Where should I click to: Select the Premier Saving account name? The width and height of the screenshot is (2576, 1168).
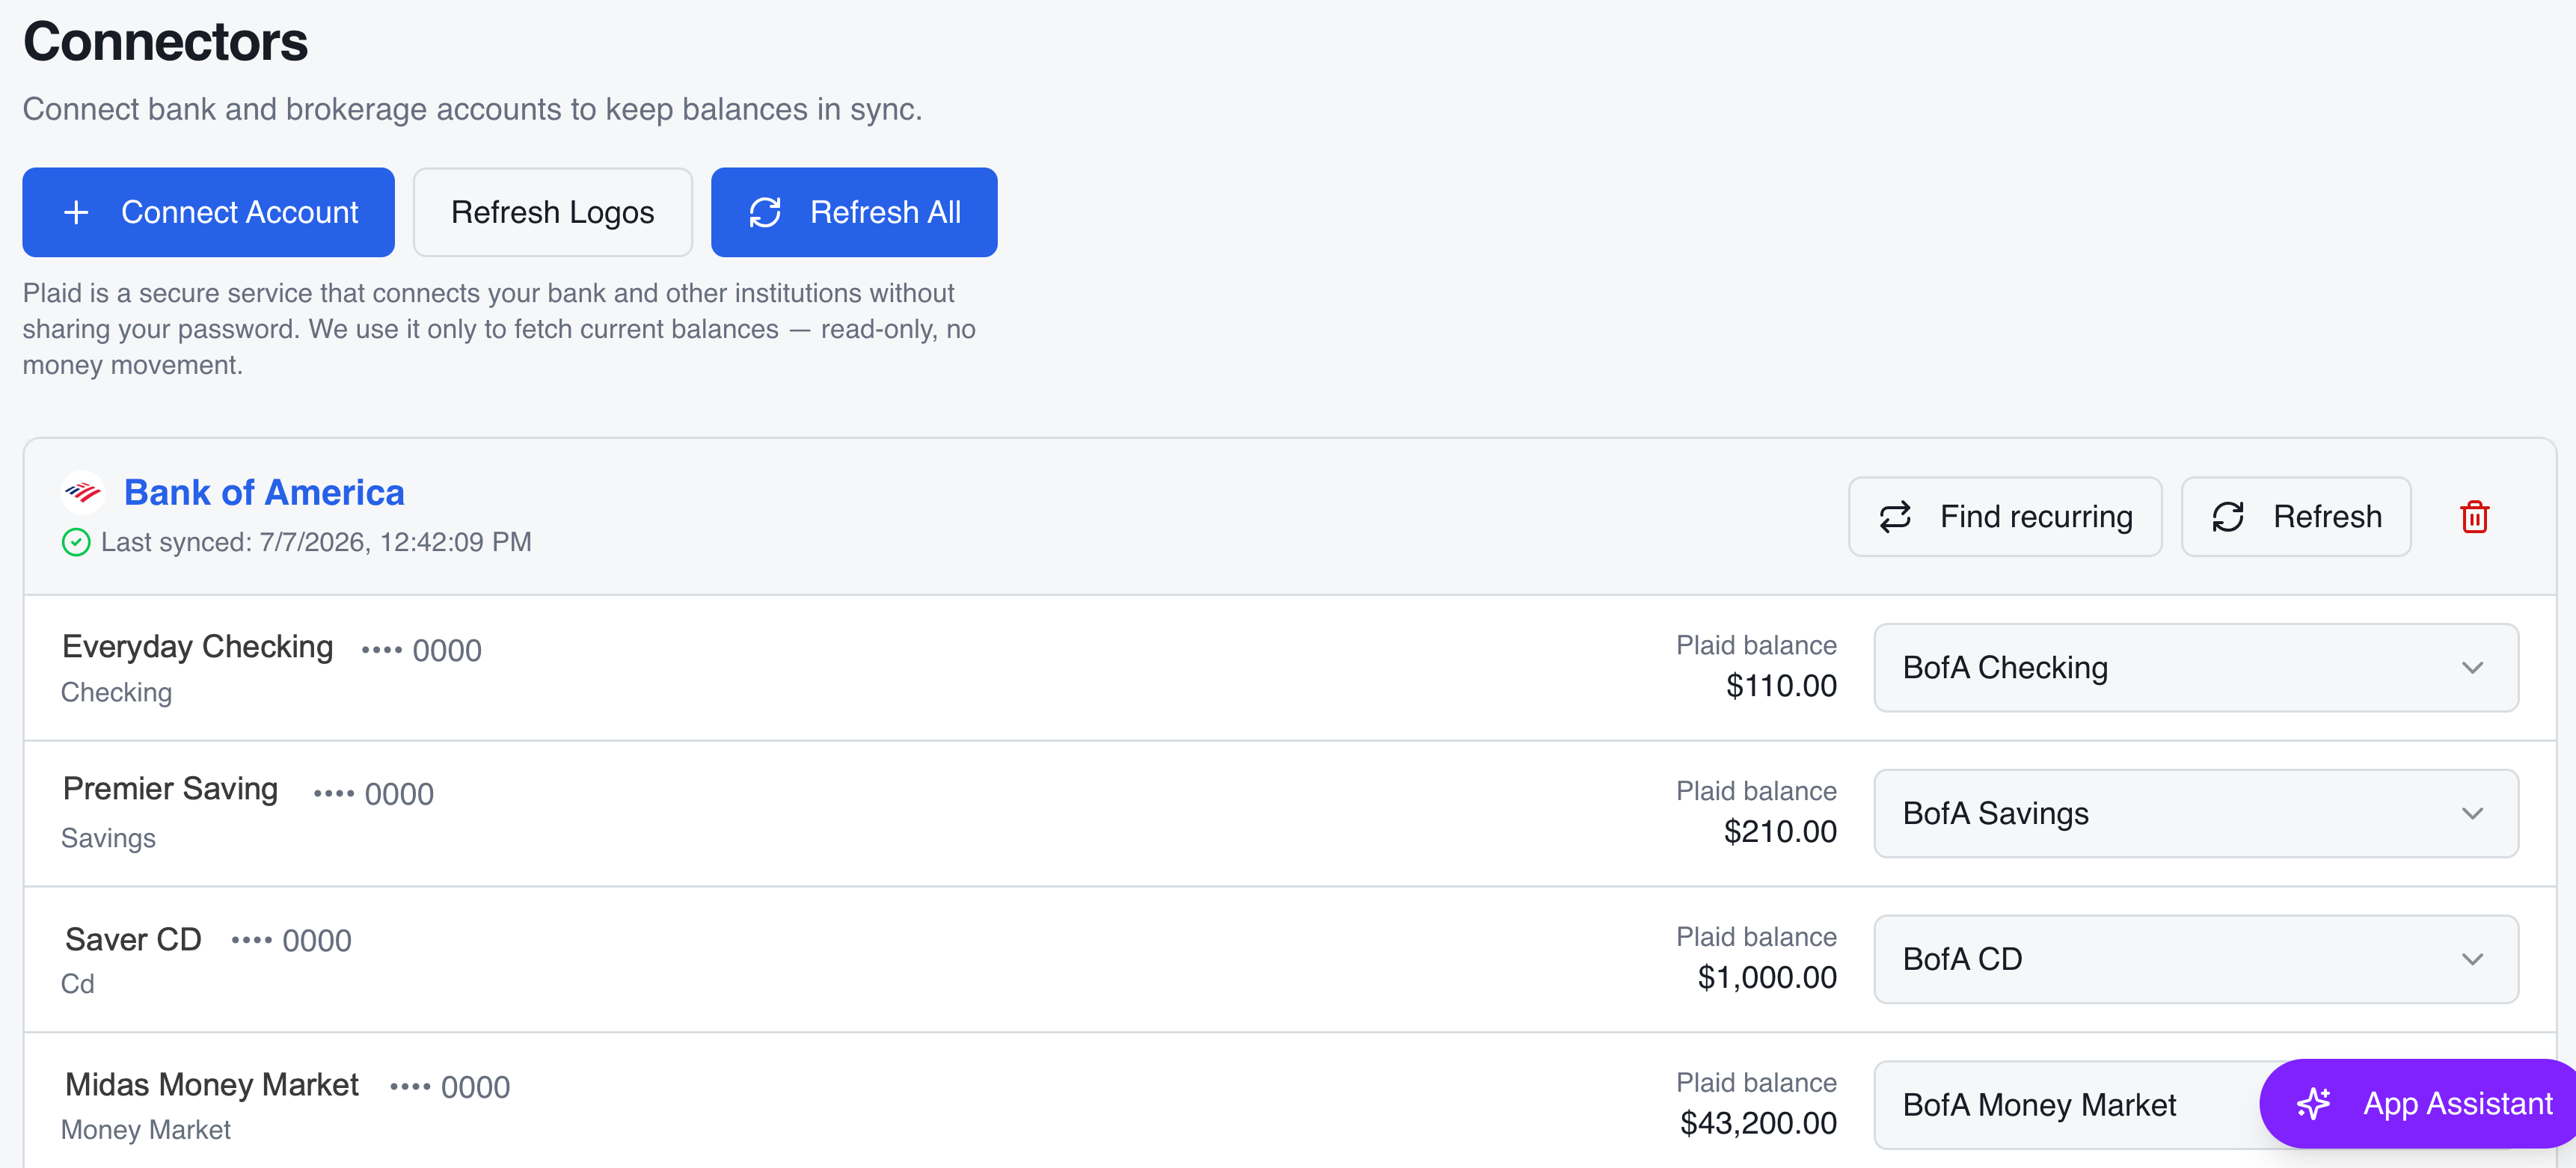(x=170, y=789)
